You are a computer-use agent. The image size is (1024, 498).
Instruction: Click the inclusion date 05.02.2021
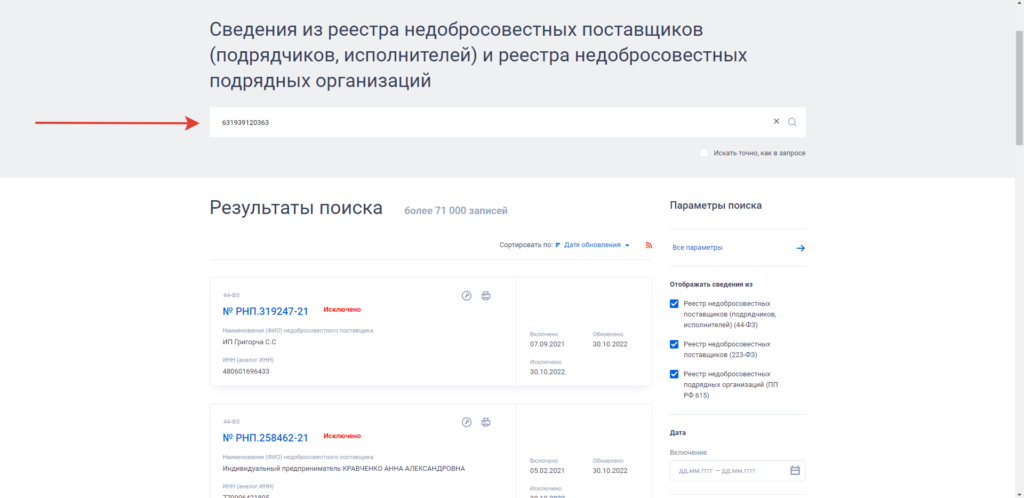[547, 471]
